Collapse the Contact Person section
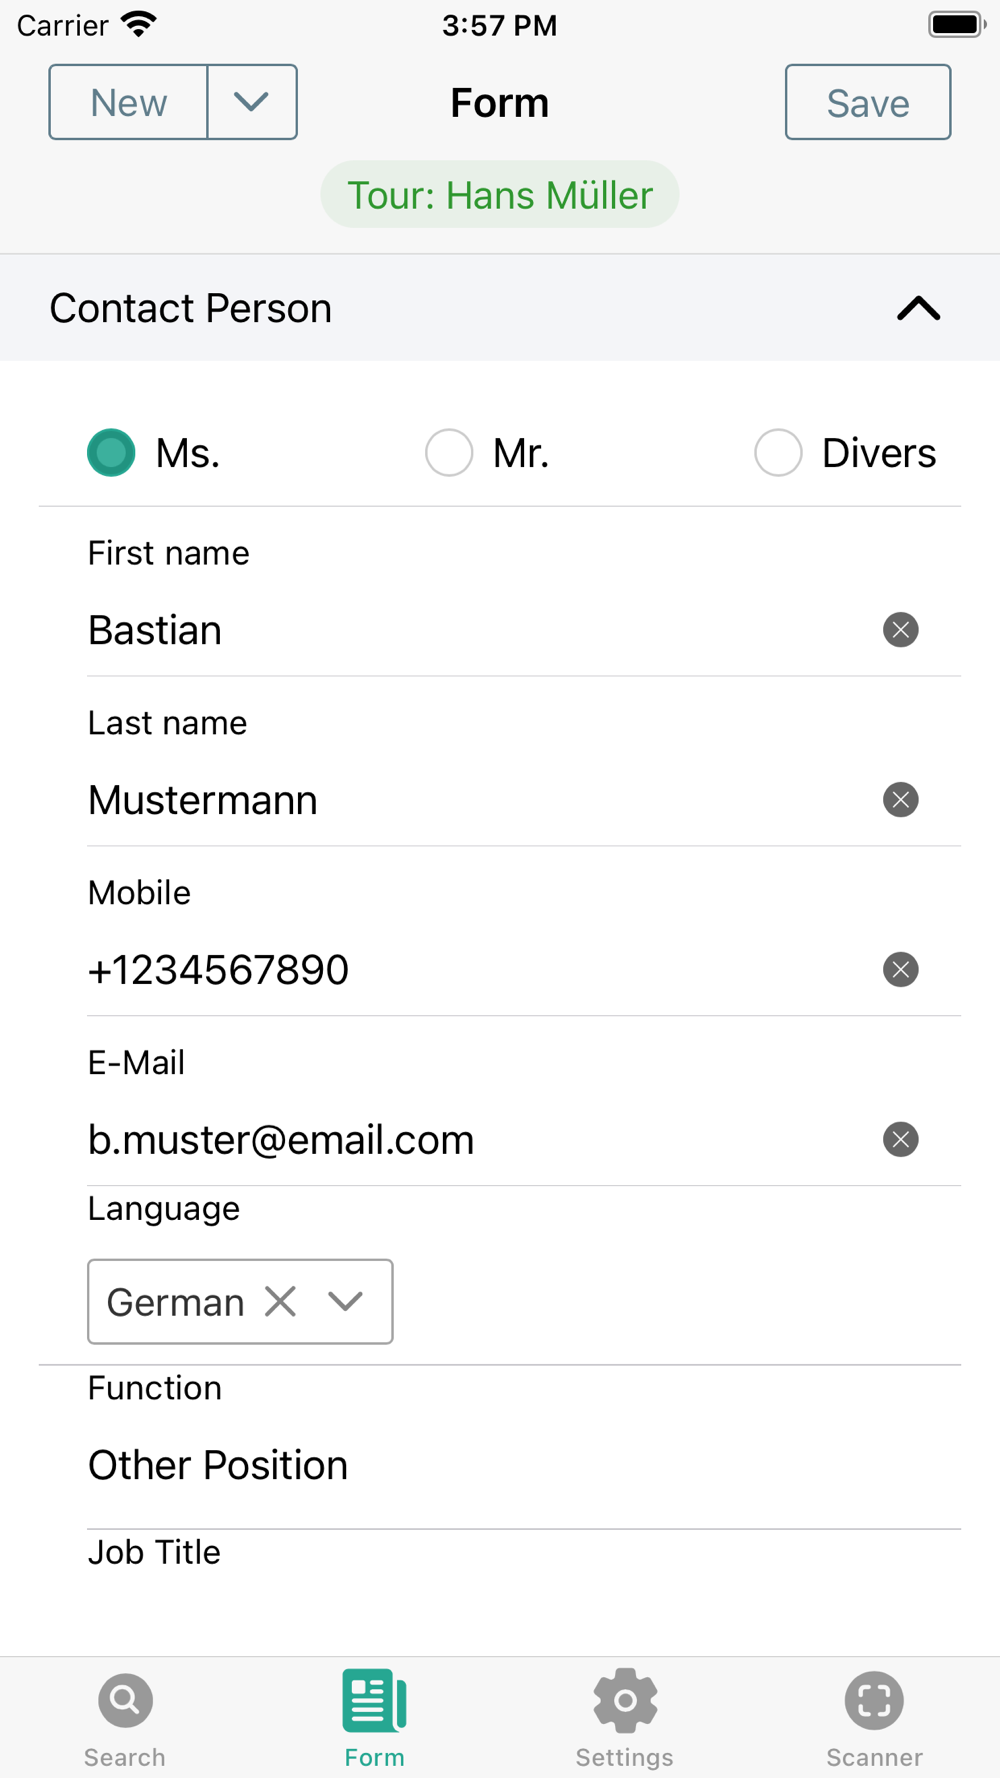The width and height of the screenshot is (1000, 1778). [918, 308]
